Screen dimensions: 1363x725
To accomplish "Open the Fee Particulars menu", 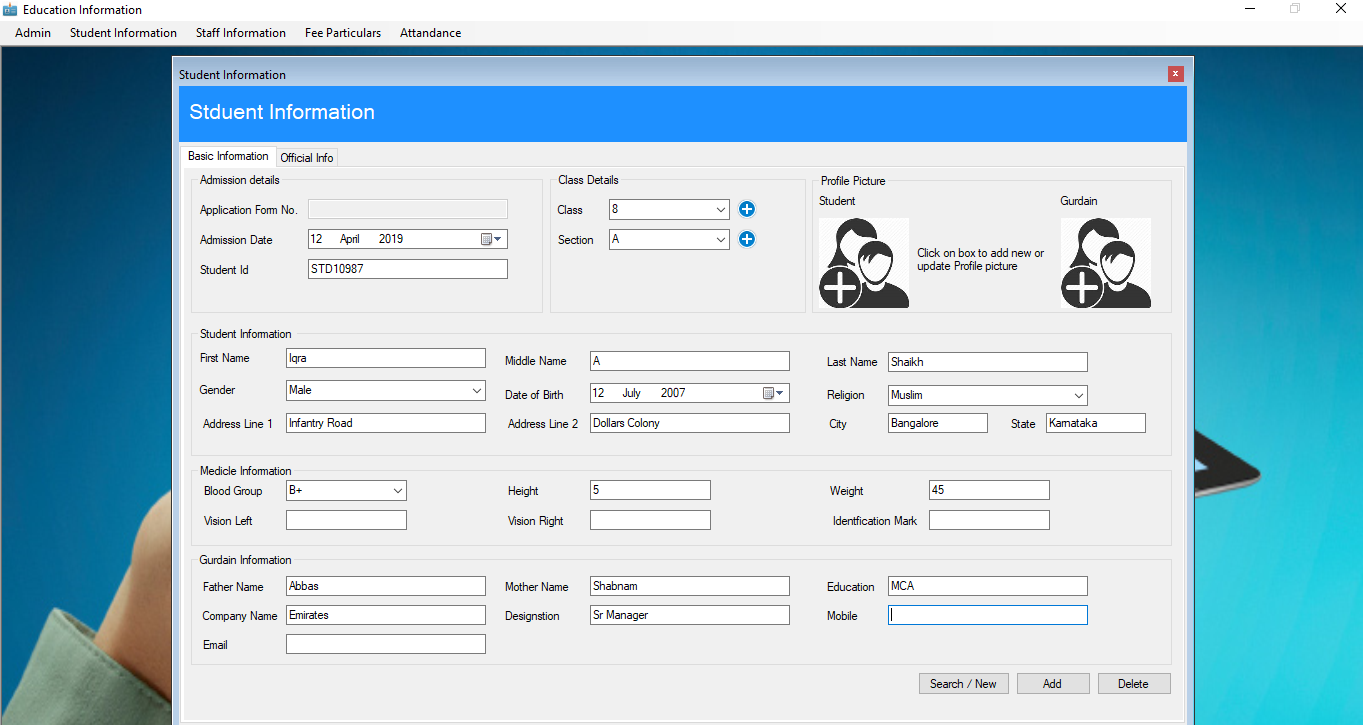I will coord(343,33).
